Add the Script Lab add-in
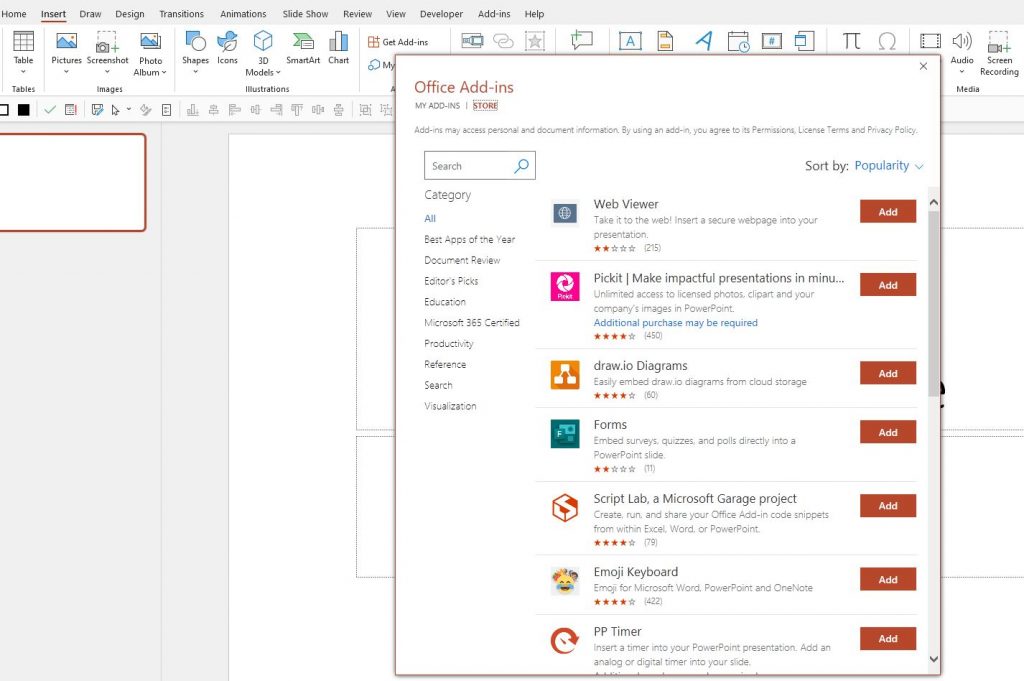 888,506
